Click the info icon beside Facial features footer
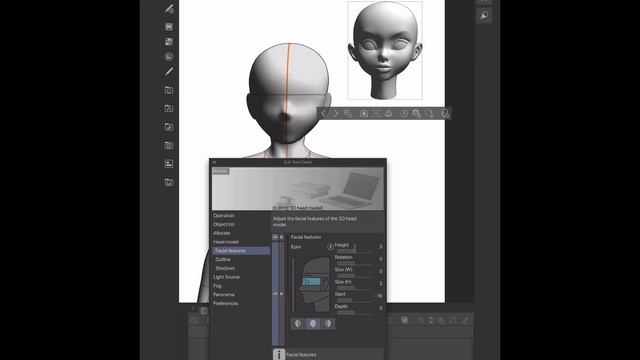The image size is (640, 360). (278, 354)
